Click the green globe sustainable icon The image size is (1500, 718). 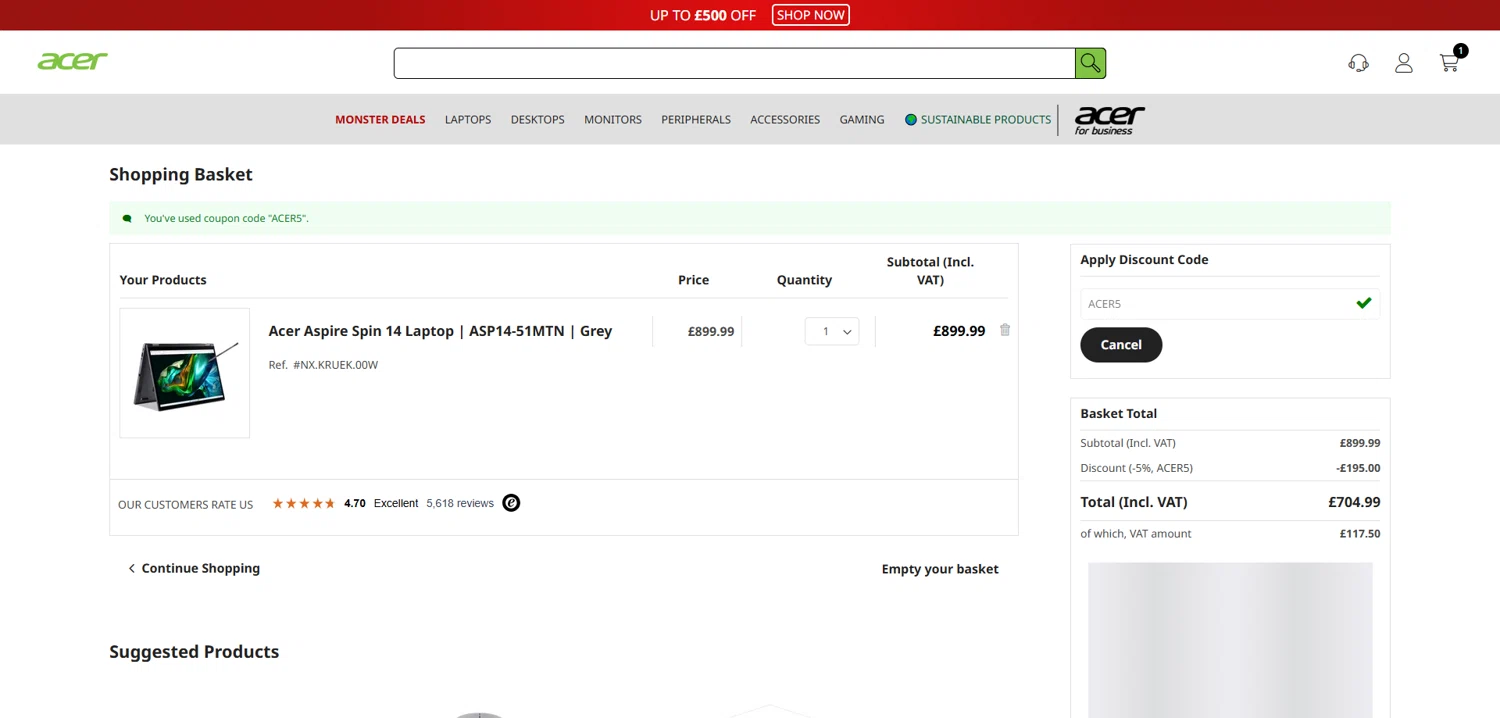(911, 120)
